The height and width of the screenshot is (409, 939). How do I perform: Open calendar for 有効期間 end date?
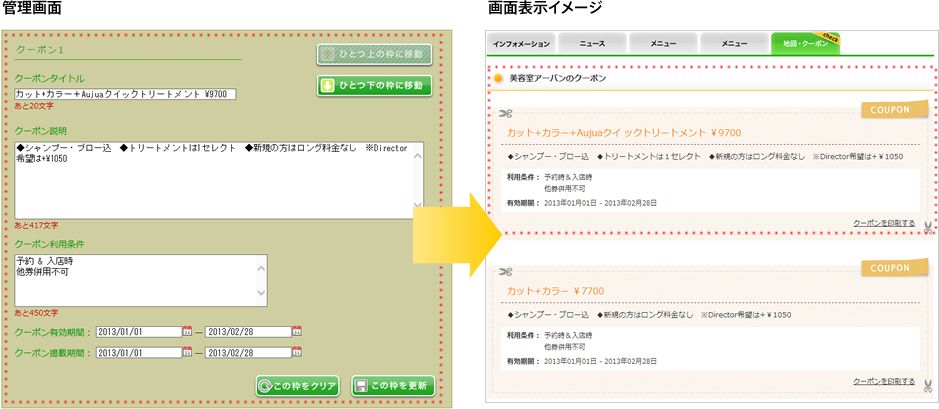297,331
